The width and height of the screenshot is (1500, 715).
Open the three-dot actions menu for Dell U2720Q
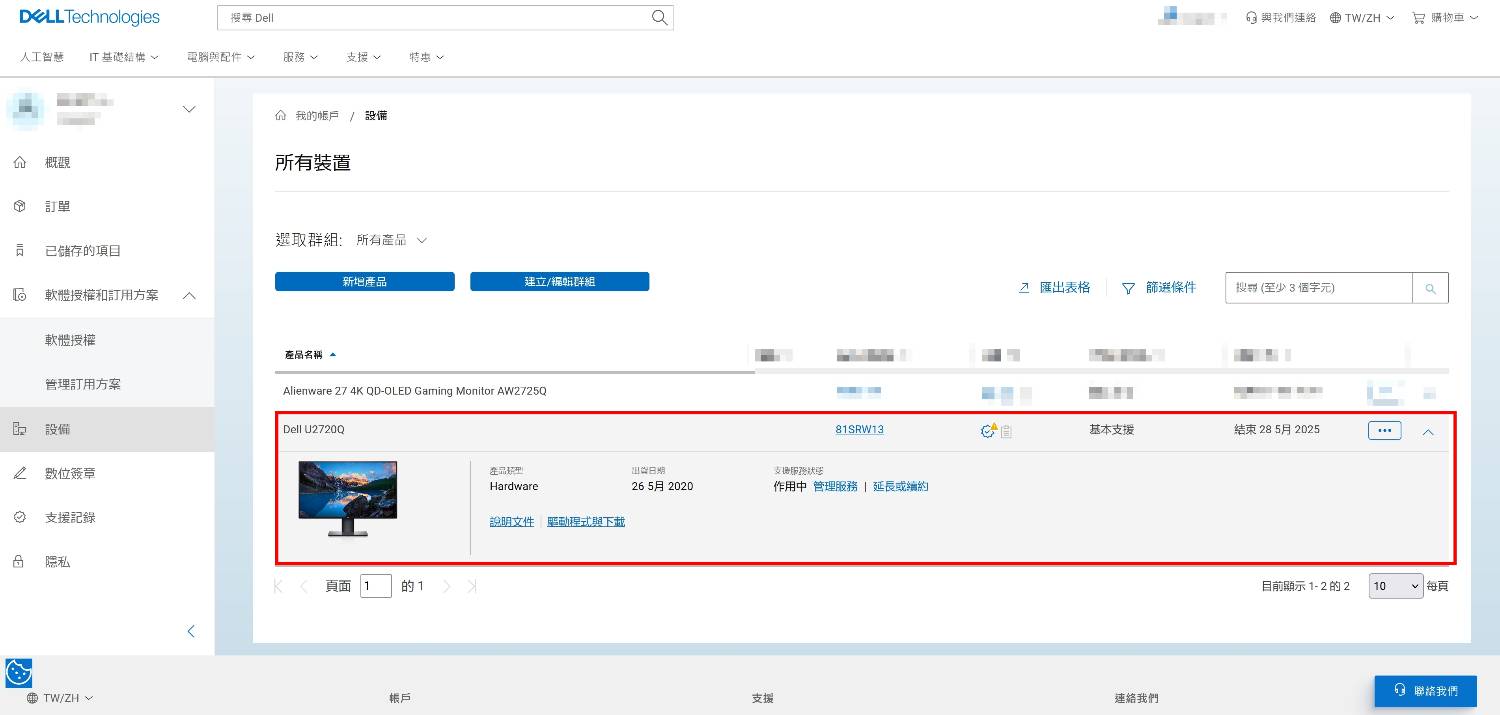(x=1385, y=431)
